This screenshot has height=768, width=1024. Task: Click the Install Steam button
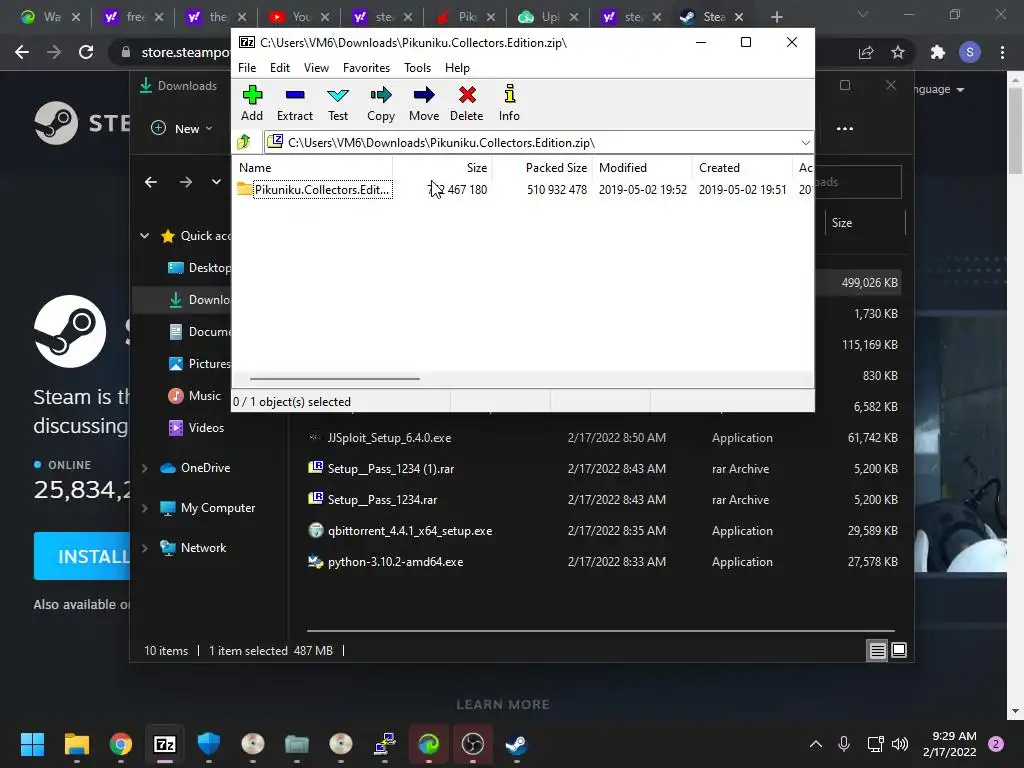click(82, 556)
